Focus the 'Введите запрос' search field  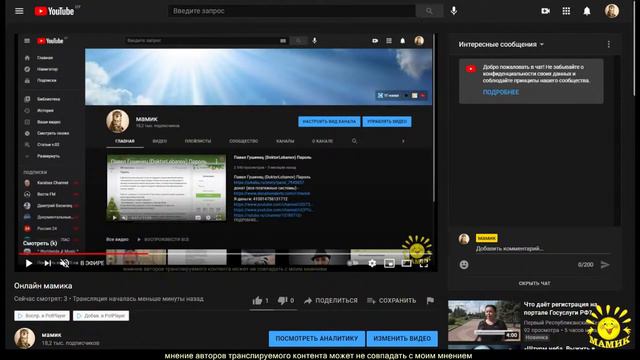291,11
